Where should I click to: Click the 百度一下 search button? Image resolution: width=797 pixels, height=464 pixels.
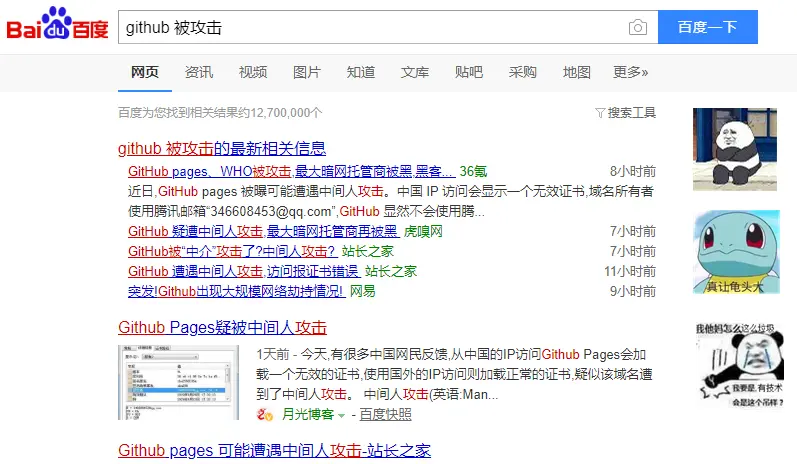pos(708,27)
